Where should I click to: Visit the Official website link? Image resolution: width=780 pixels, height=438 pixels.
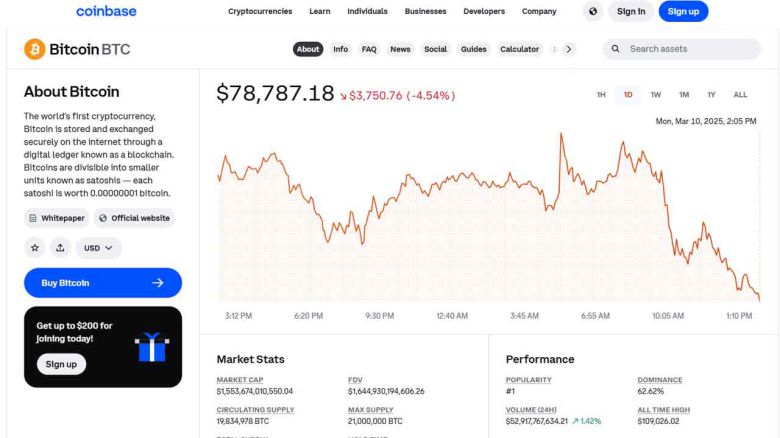point(135,218)
